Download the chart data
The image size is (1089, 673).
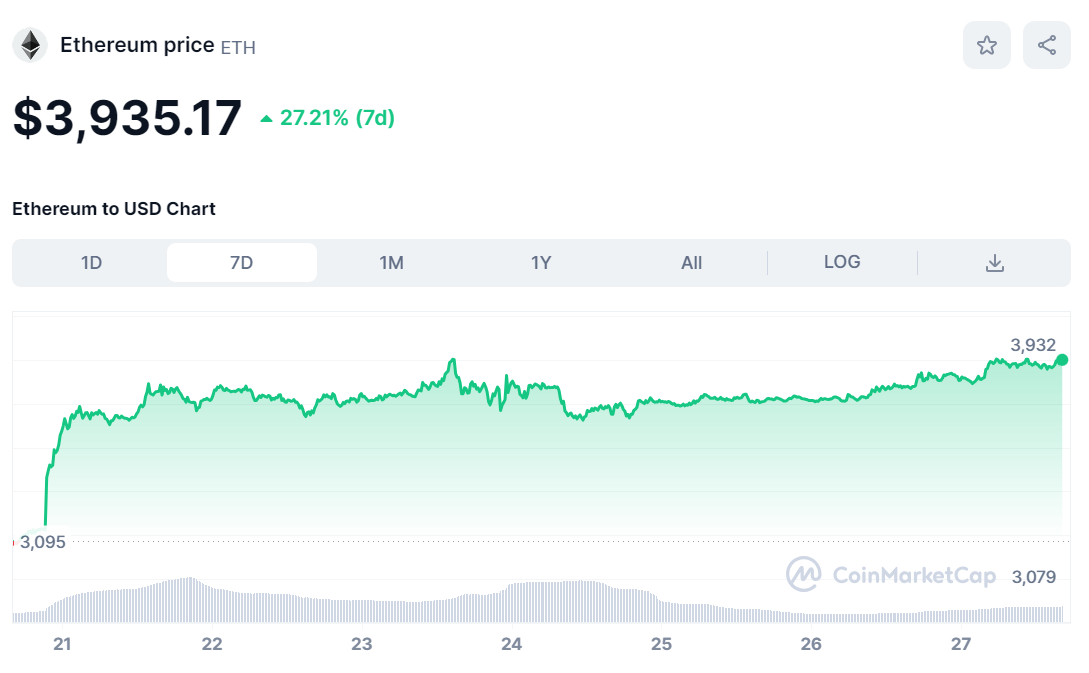coord(994,262)
